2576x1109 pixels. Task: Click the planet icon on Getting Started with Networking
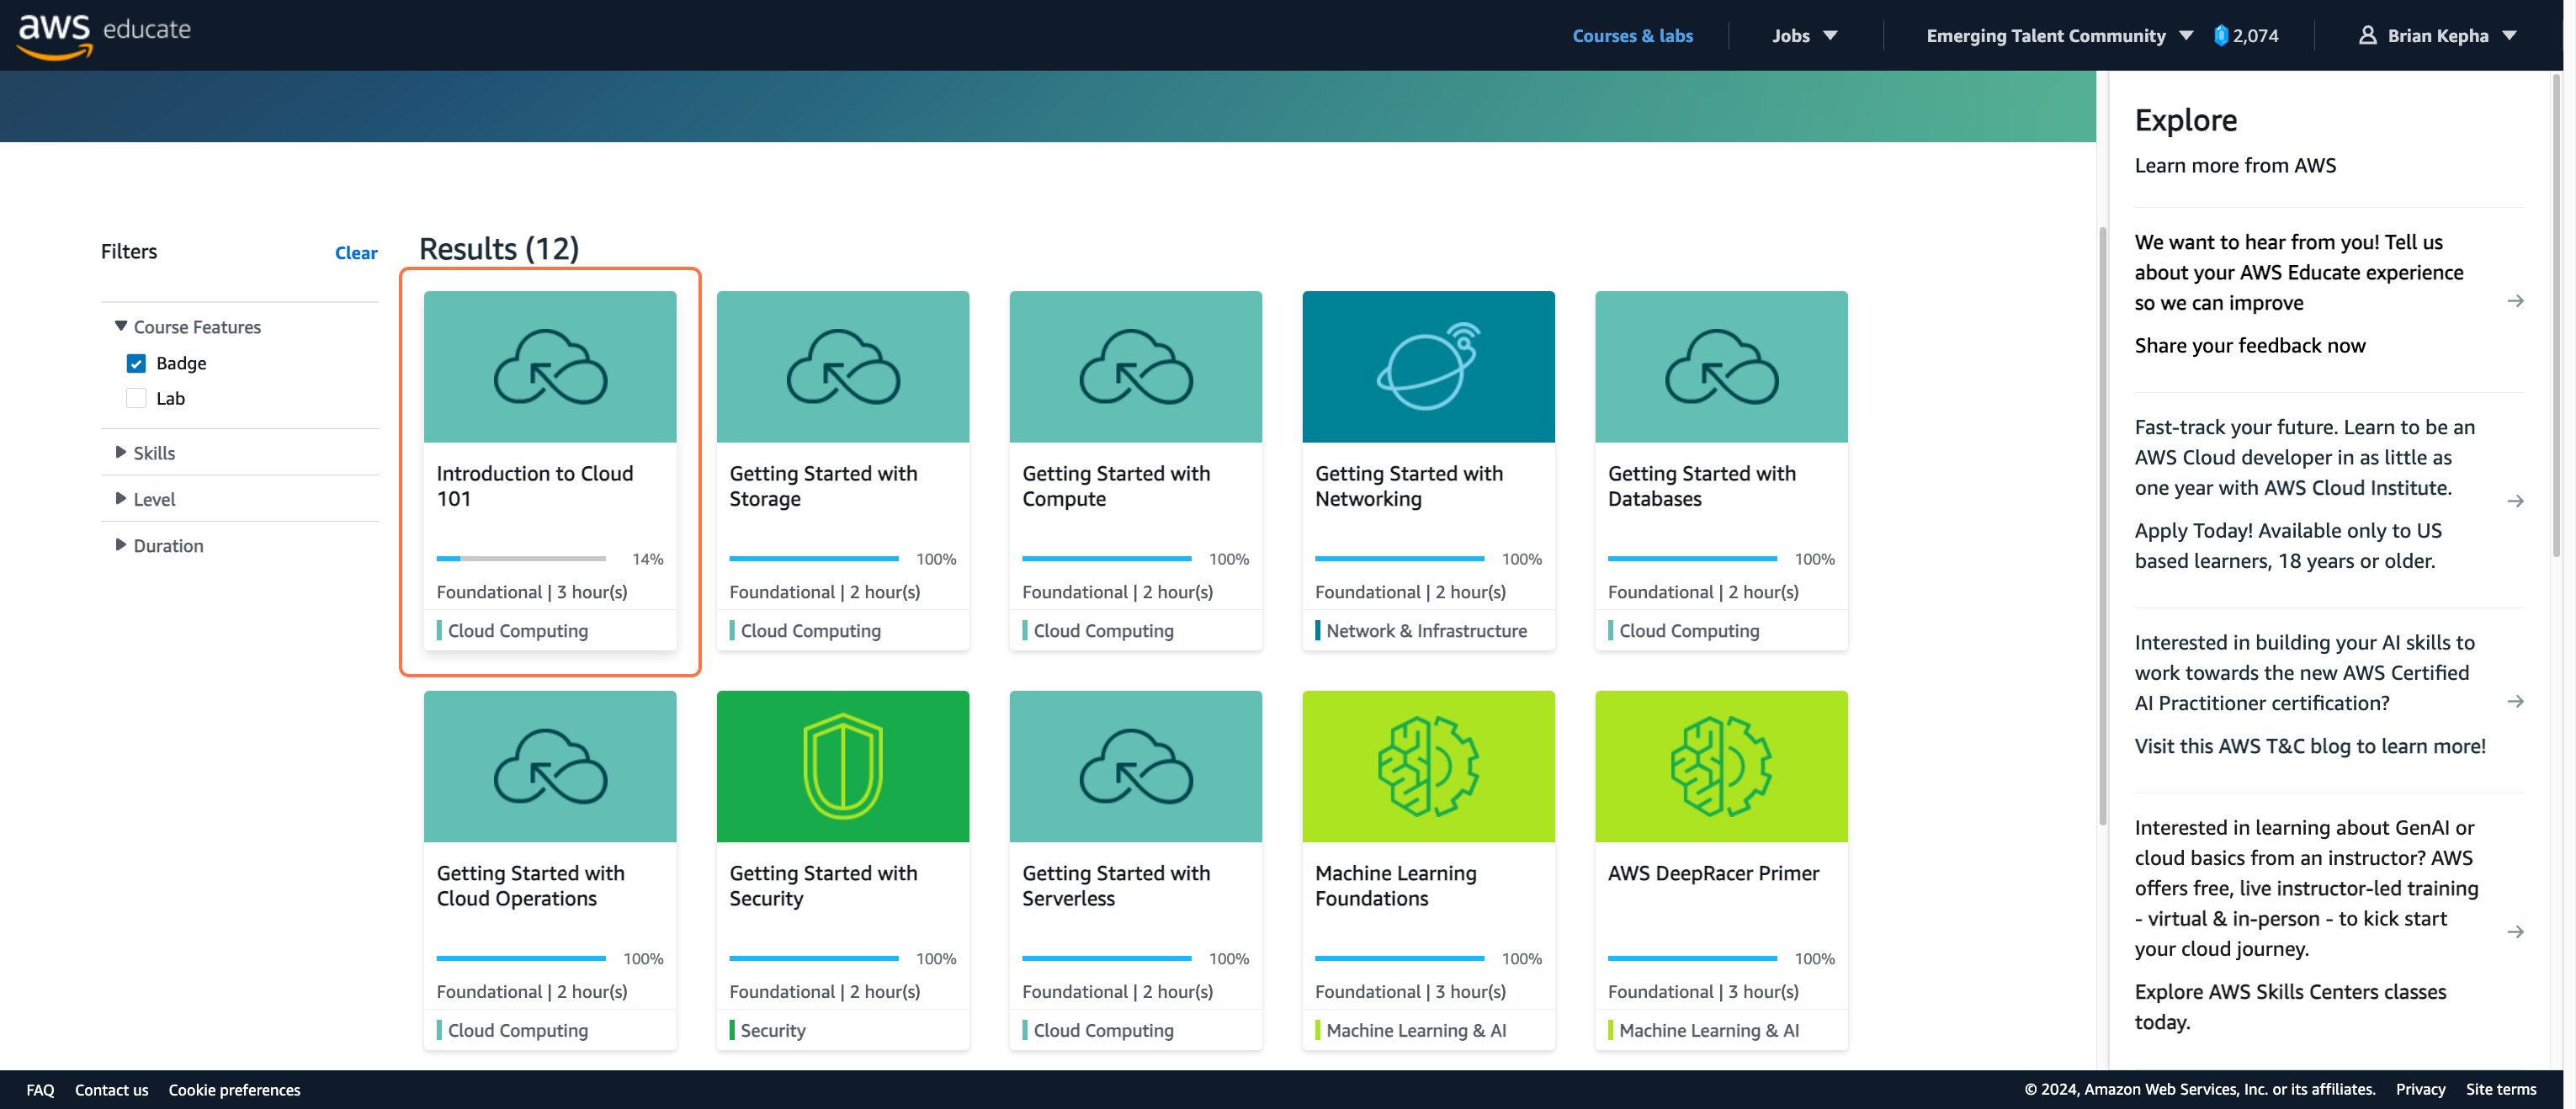coord(1429,366)
